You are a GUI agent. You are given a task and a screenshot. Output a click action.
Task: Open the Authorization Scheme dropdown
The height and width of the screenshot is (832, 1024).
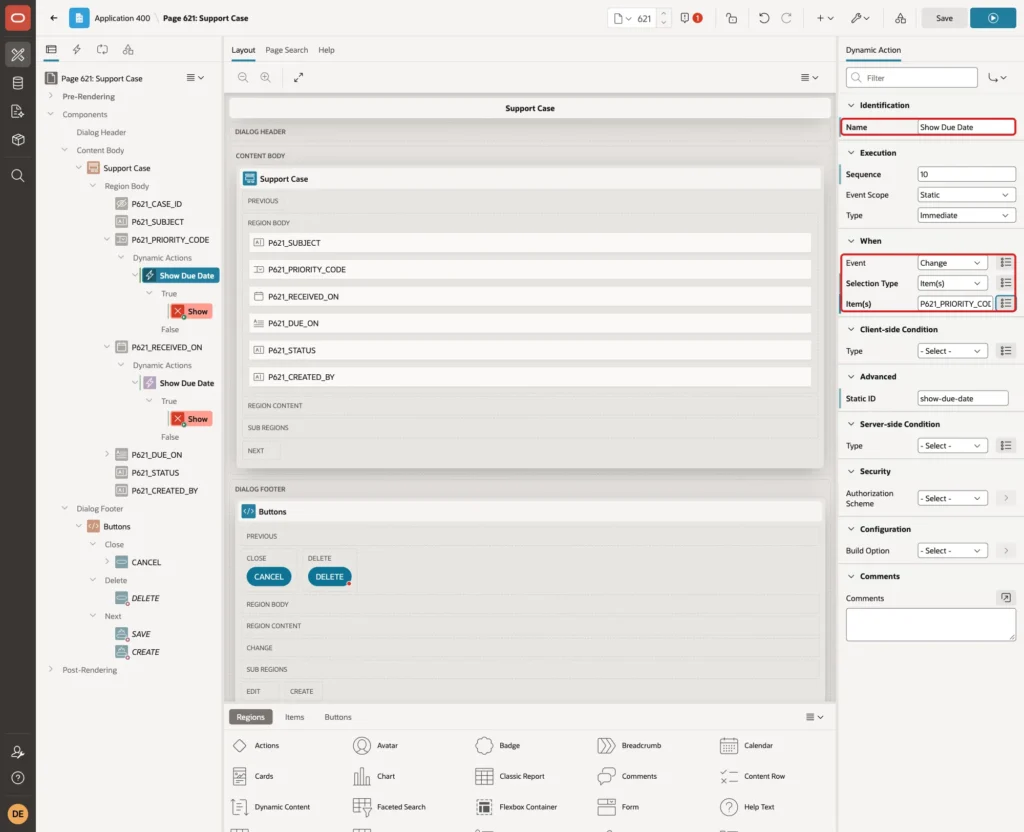tap(952, 498)
